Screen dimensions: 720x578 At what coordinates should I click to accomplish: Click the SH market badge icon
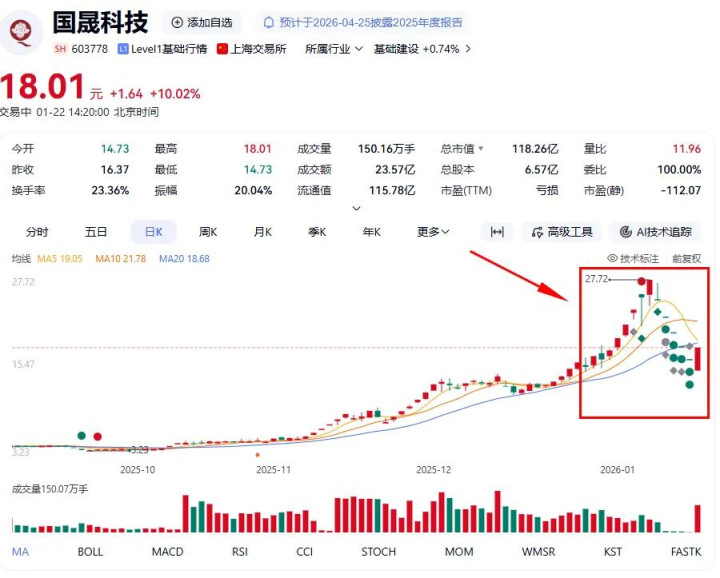click(x=60, y=49)
